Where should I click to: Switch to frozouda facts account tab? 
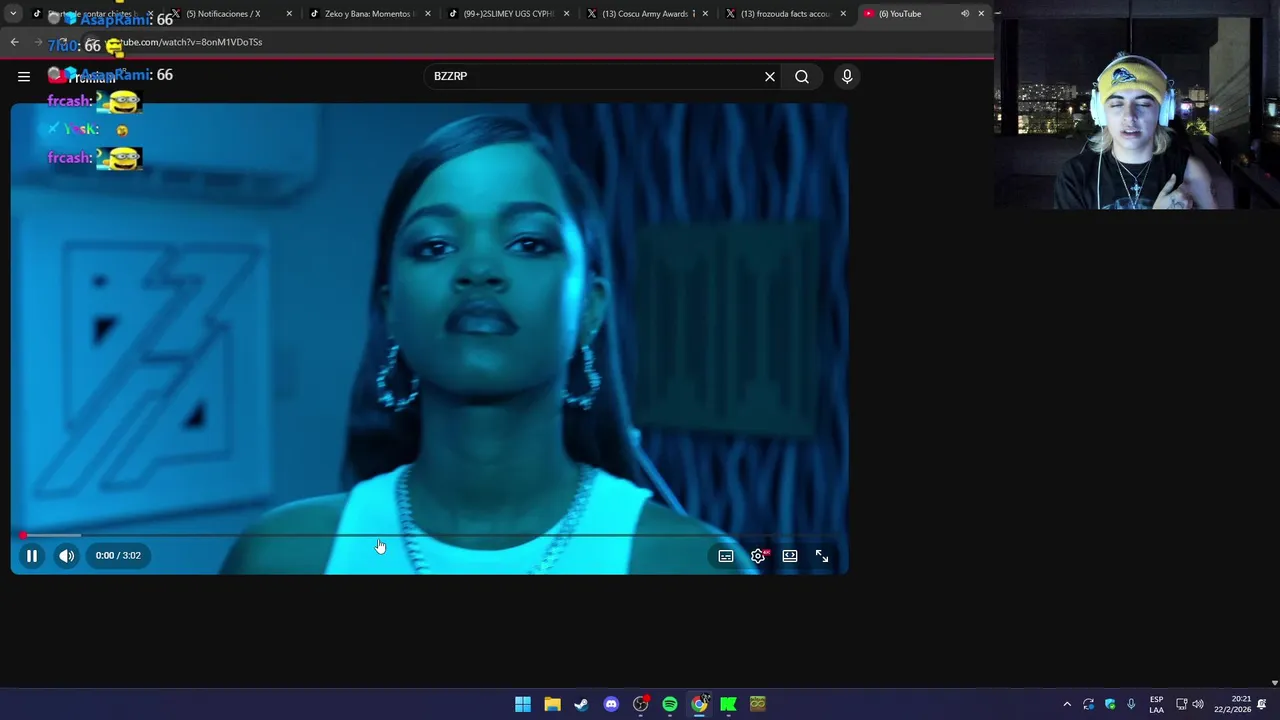point(783,14)
